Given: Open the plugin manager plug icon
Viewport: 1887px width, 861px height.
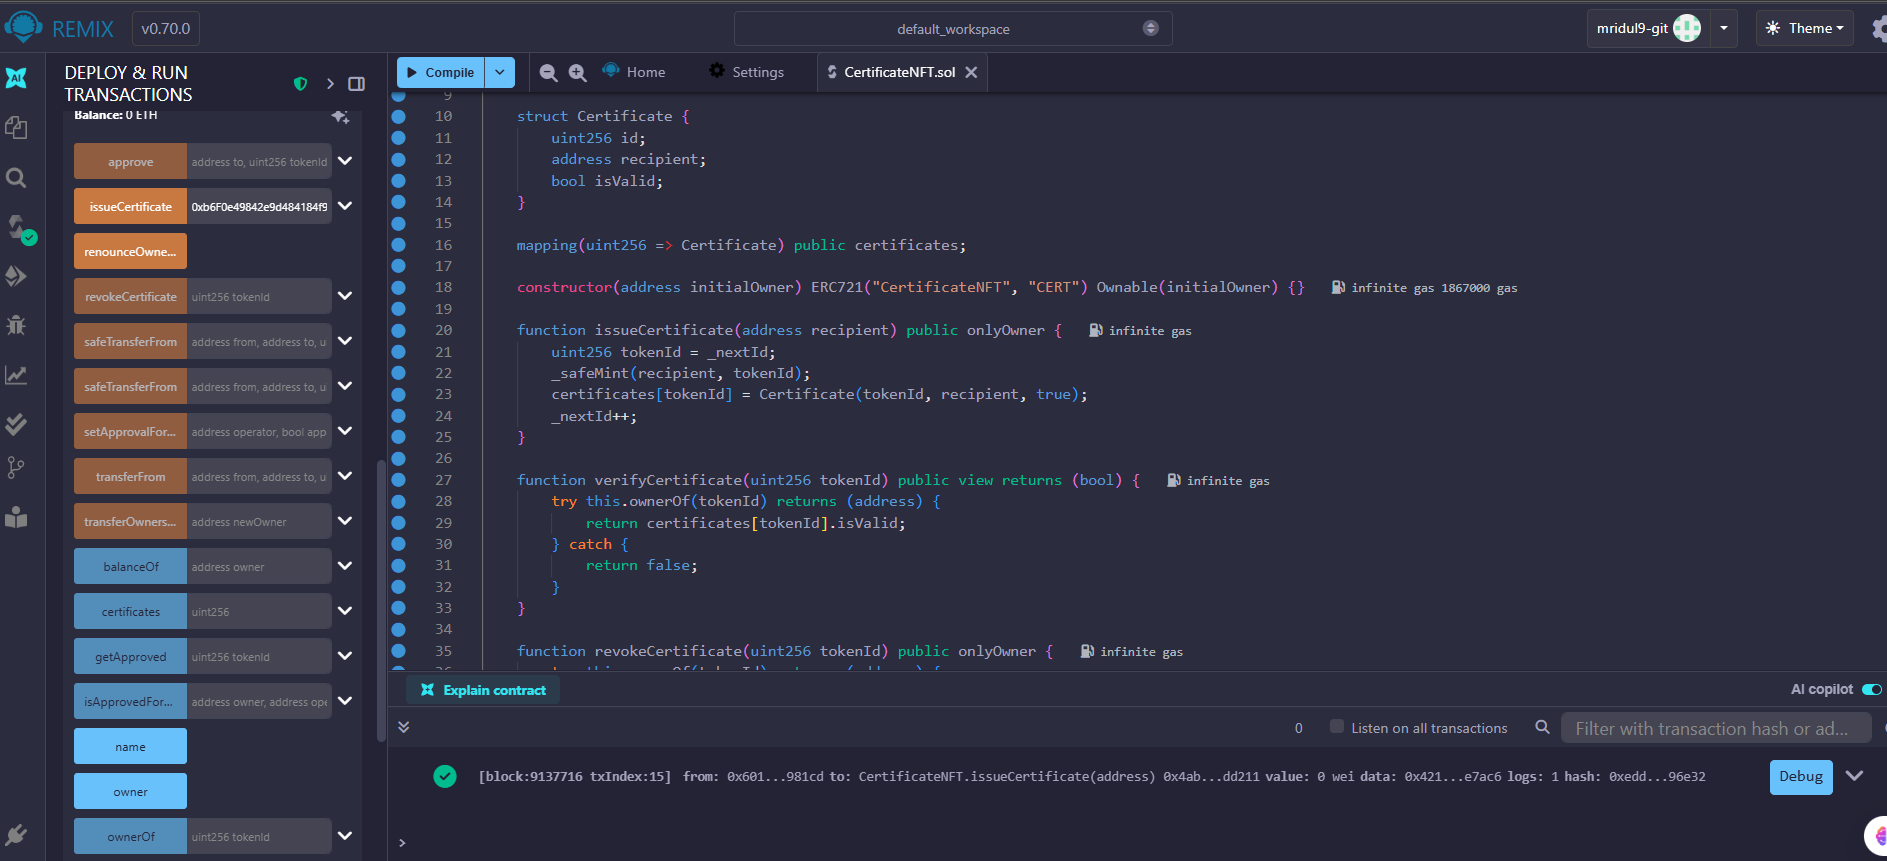Looking at the screenshot, I should pyautogui.click(x=16, y=835).
